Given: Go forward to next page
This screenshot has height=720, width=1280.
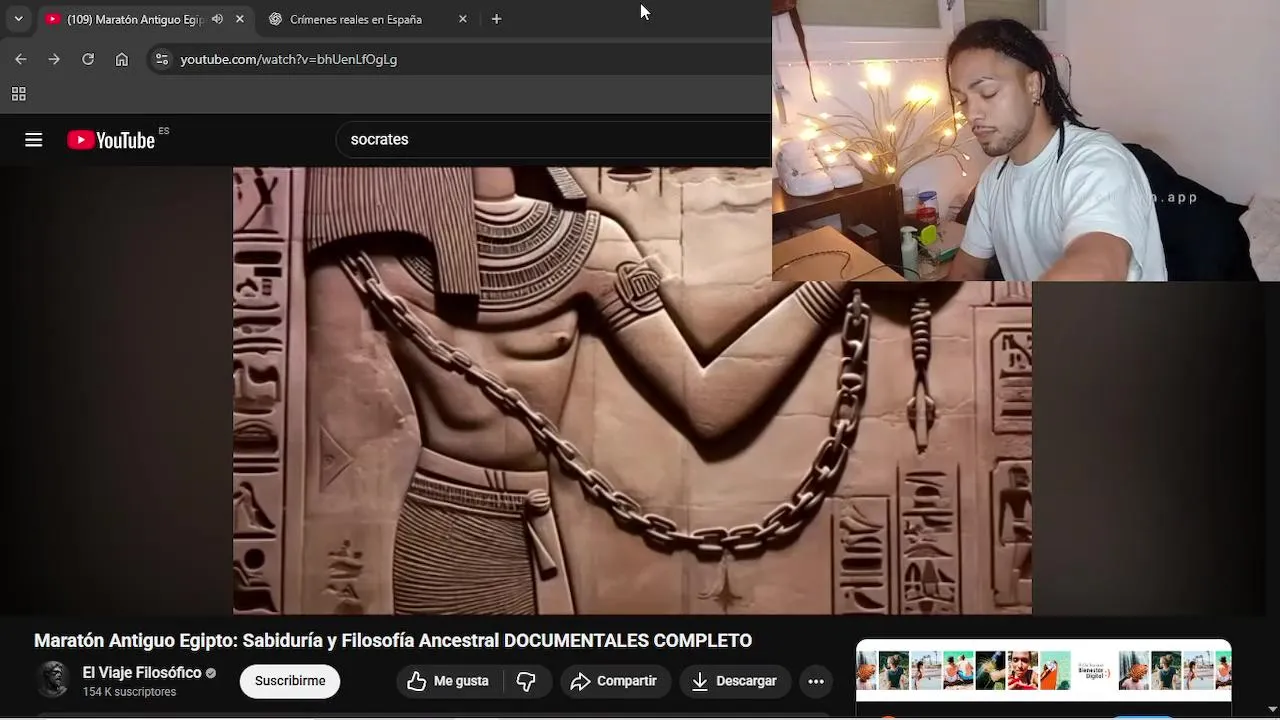Looking at the screenshot, I should pos(54,59).
